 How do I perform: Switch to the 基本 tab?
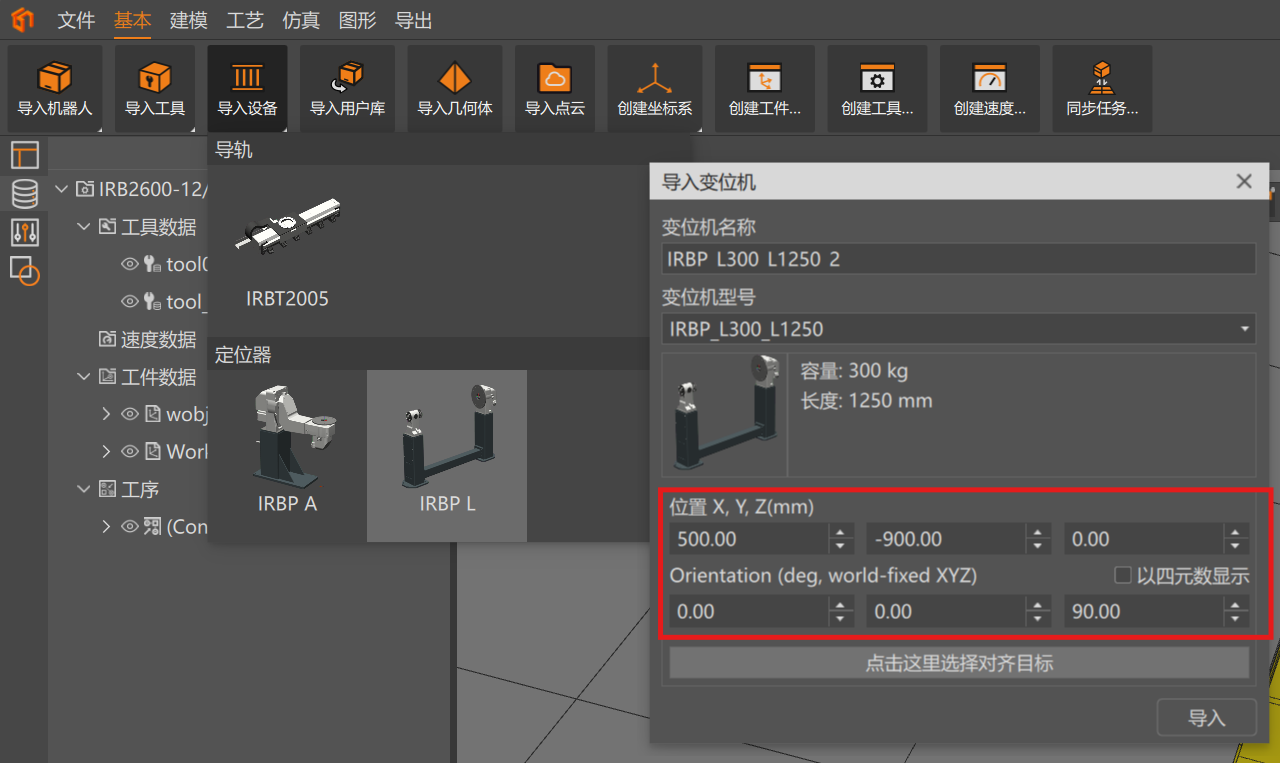[132, 20]
